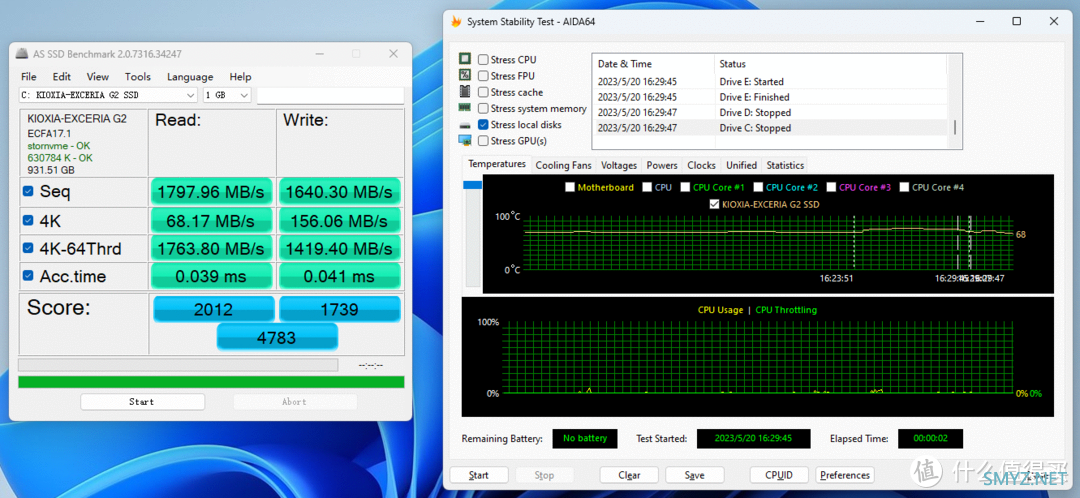Click the total score 4783 box
The height and width of the screenshot is (498, 1080).
coord(277,338)
